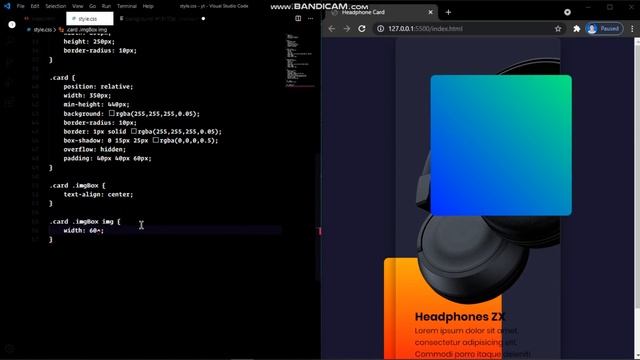The width and height of the screenshot is (640, 360).
Task: Click the VS Code logo icon
Action: (7, 6)
